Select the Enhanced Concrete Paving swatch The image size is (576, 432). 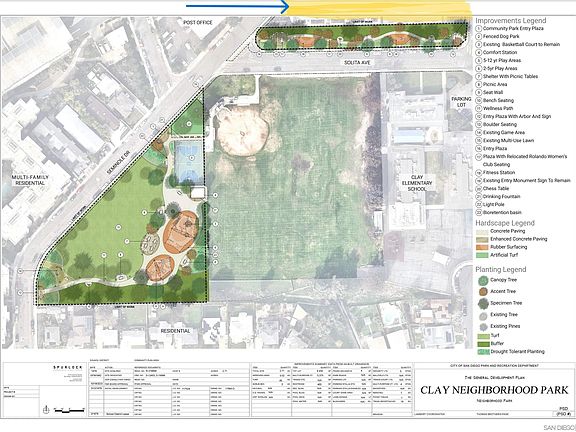pyautogui.click(x=482, y=240)
